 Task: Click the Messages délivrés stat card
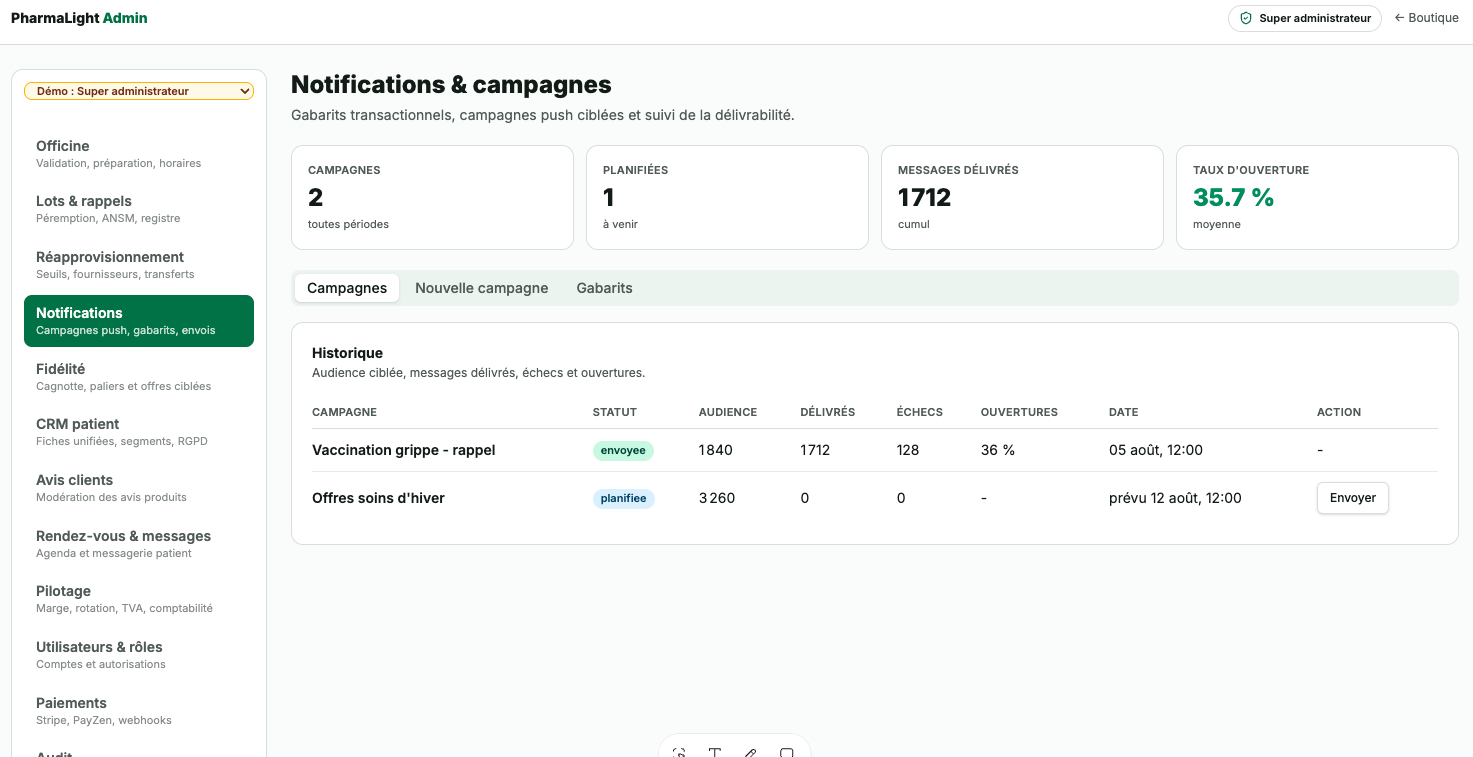click(1022, 198)
